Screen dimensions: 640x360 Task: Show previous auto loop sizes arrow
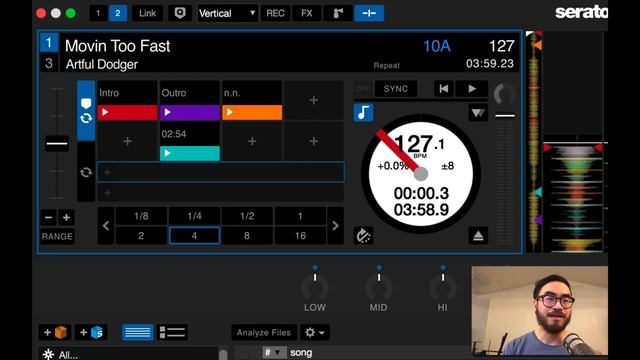(106, 226)
